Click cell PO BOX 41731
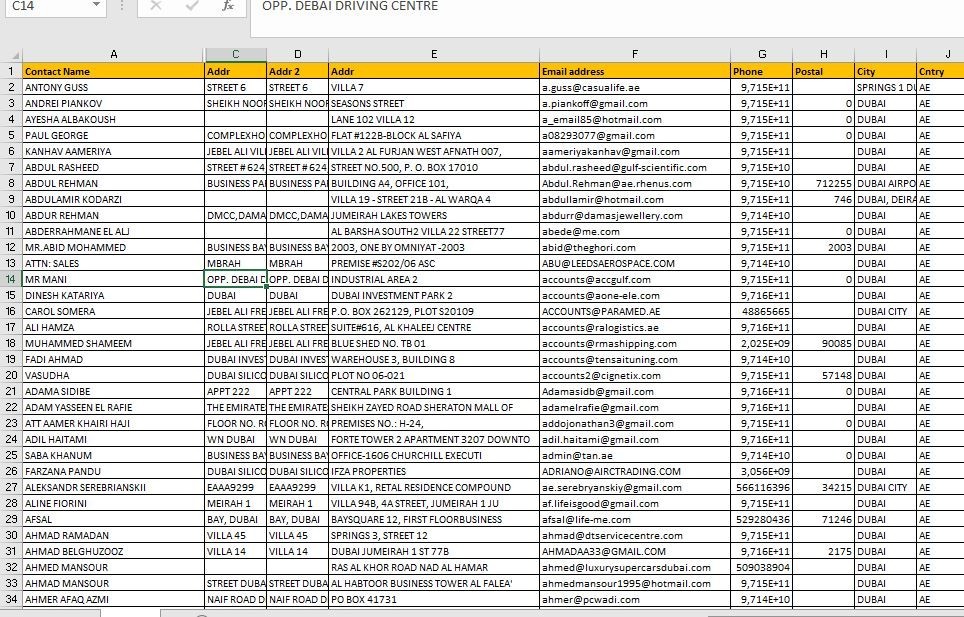Image resolution: width=964 pixels, height=617 pixels. coord(434,599)
